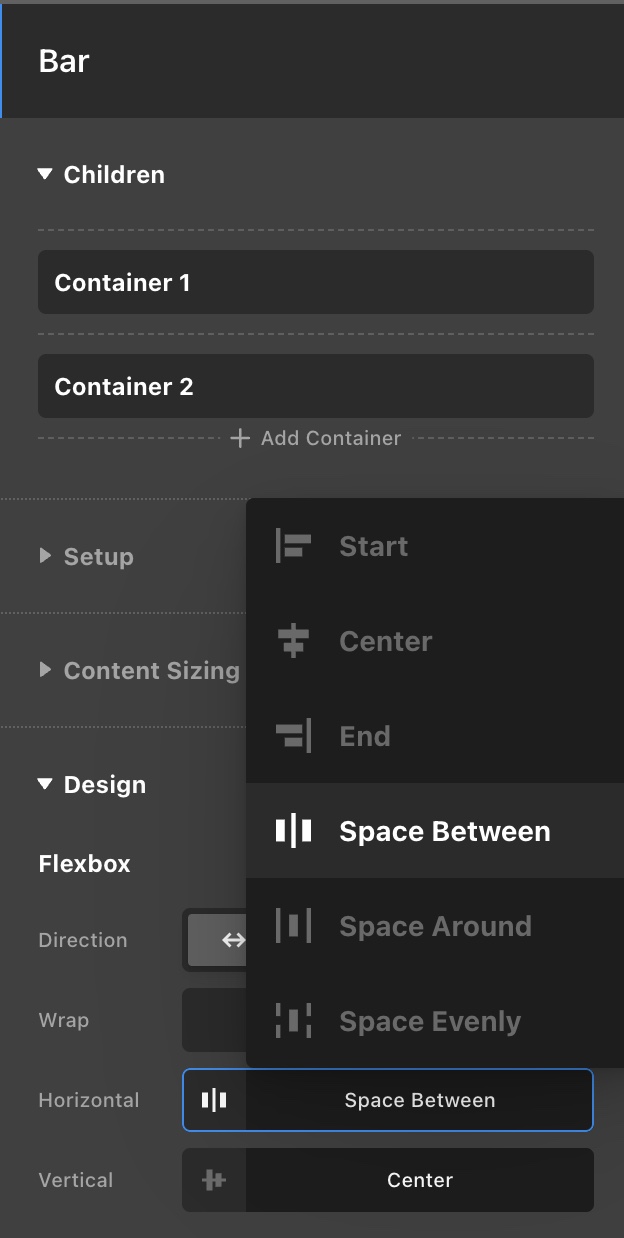
Task: Click the Center alignment icon in dropdown list
Action: [x=293, y=641]
